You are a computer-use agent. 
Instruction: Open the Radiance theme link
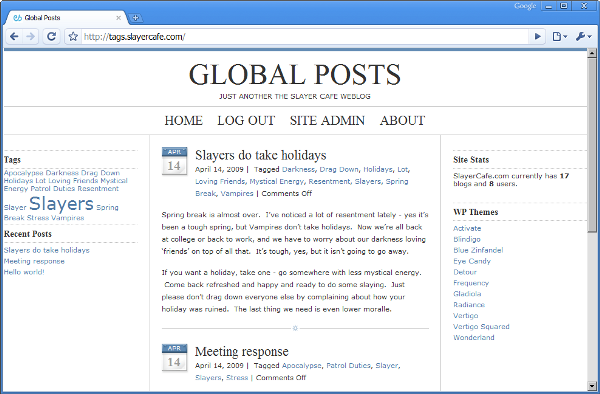coord(469,305)
